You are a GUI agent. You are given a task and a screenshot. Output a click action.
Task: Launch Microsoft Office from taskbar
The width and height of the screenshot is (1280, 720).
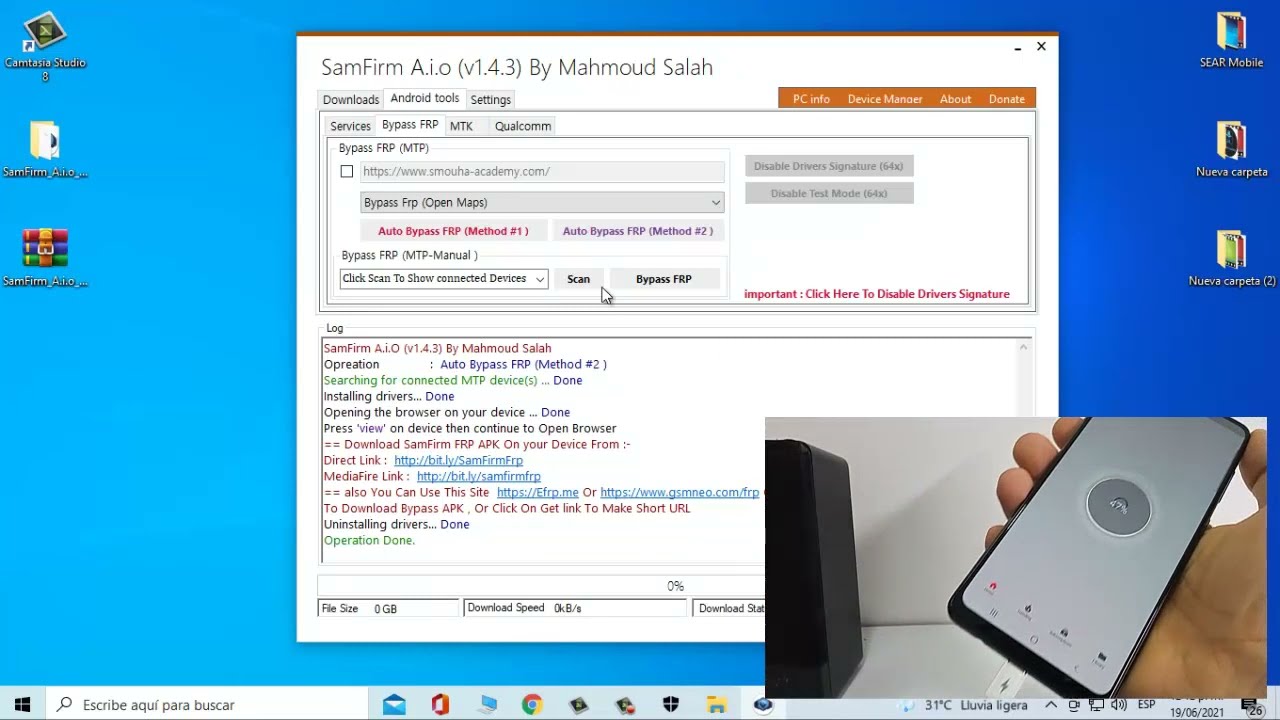click(440, 705)
